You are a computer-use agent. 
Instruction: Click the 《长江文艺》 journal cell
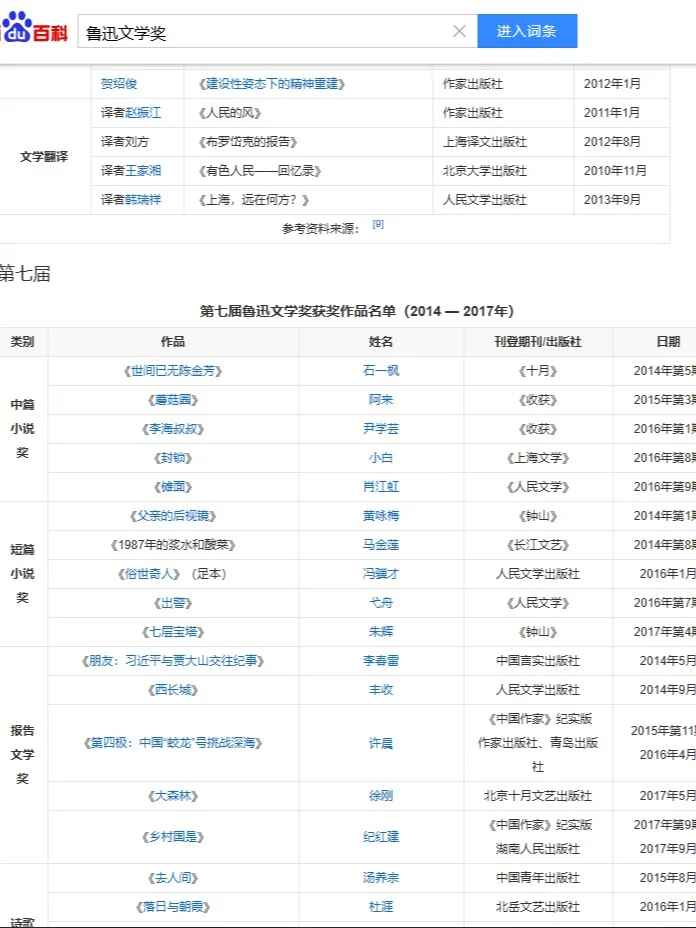(538, 545)
